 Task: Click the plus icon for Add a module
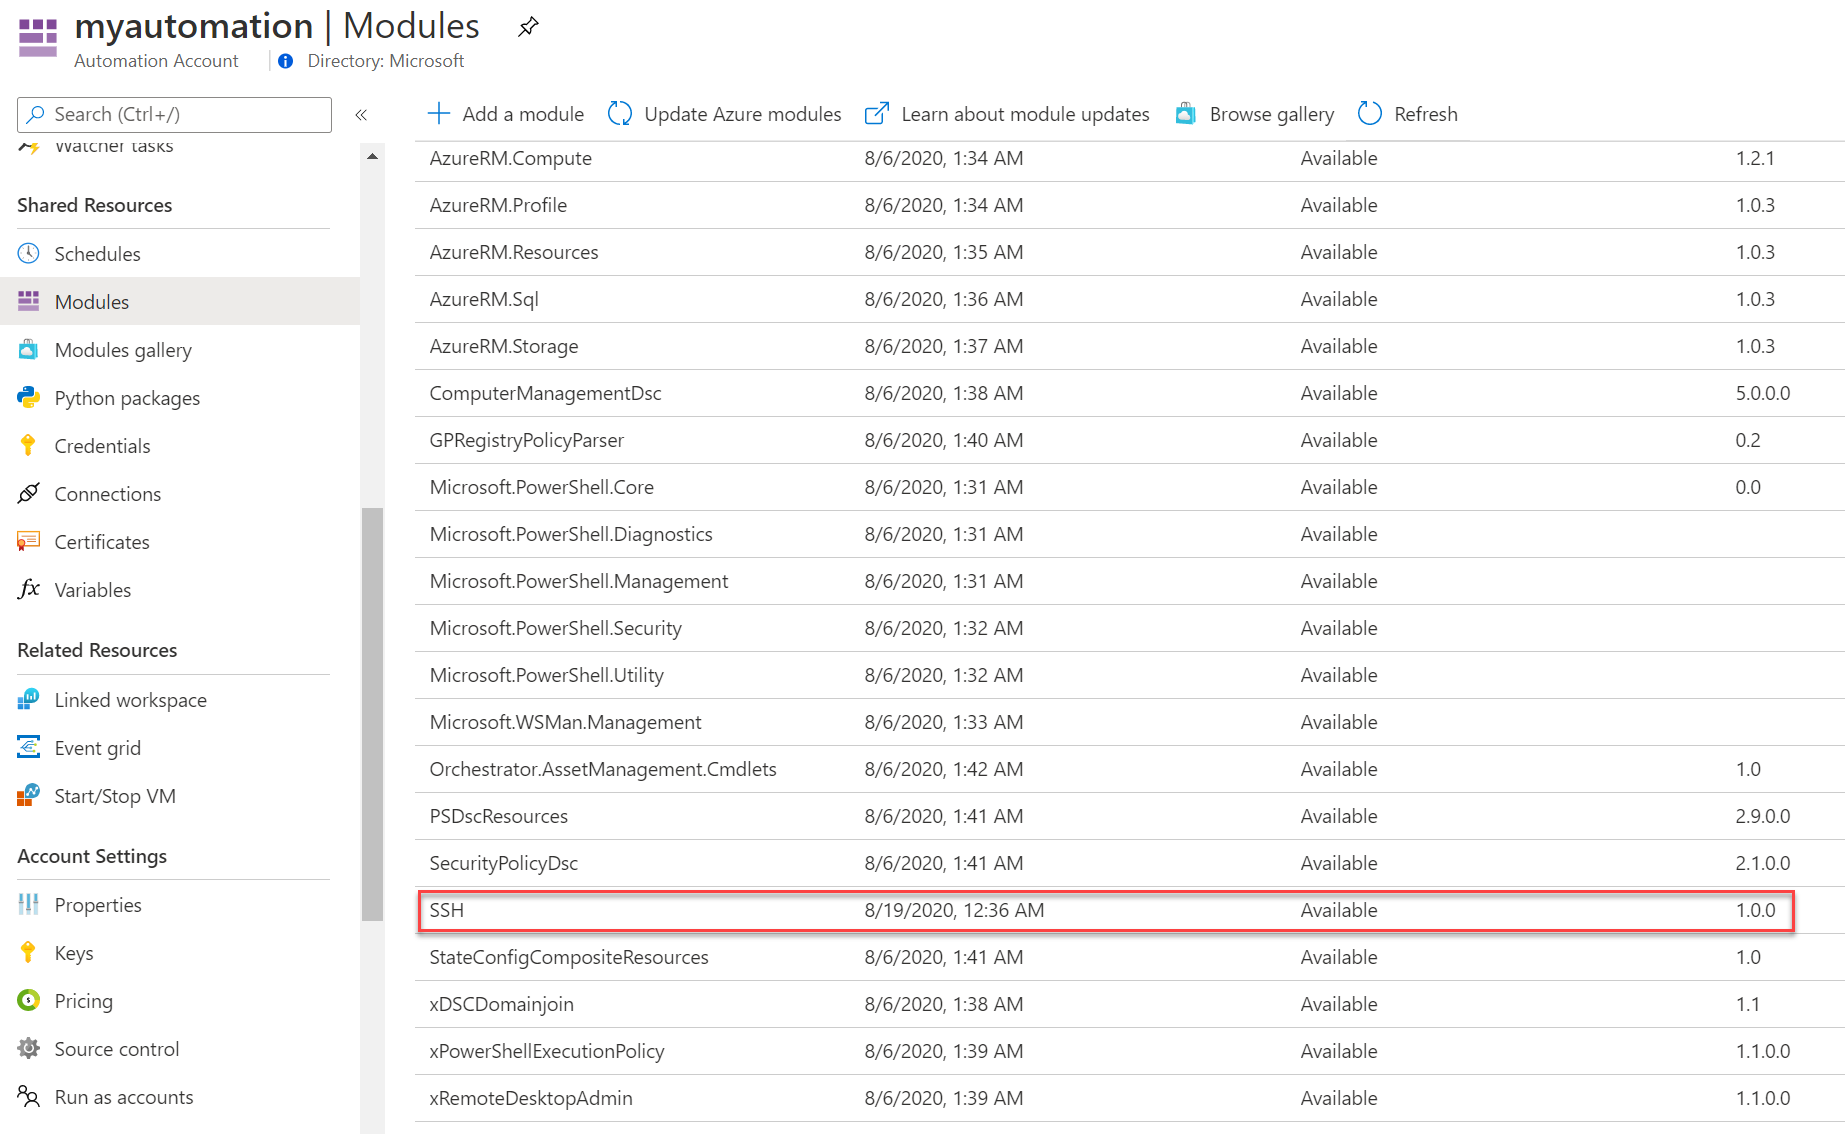[438, 114]
